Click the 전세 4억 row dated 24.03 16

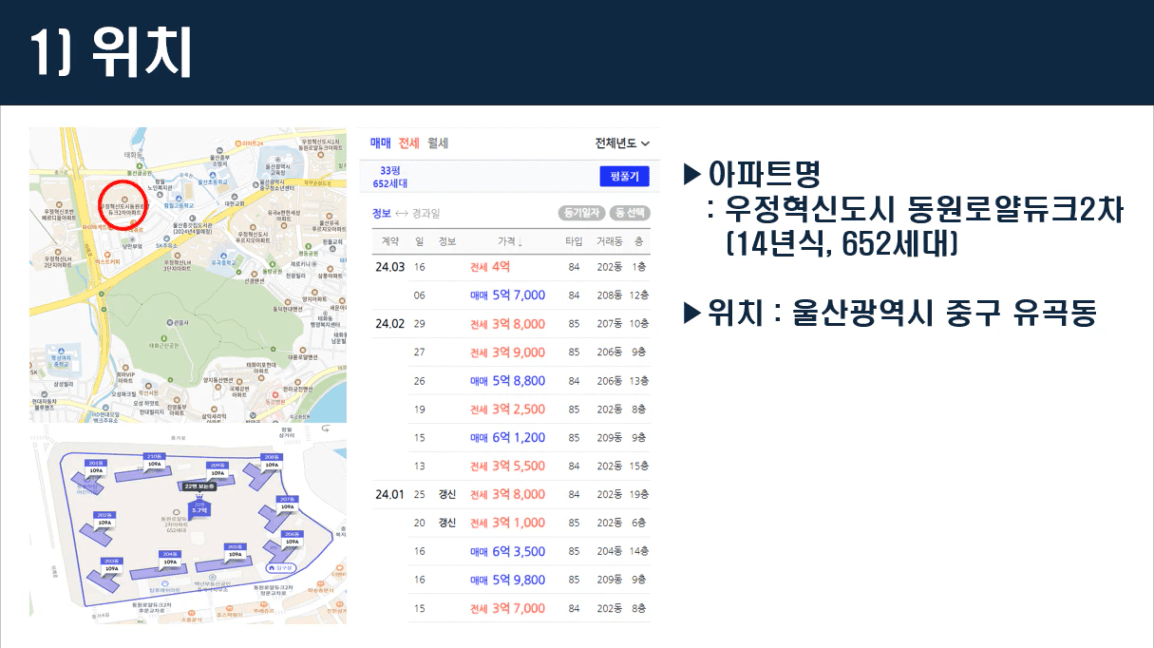pos(511,267)
